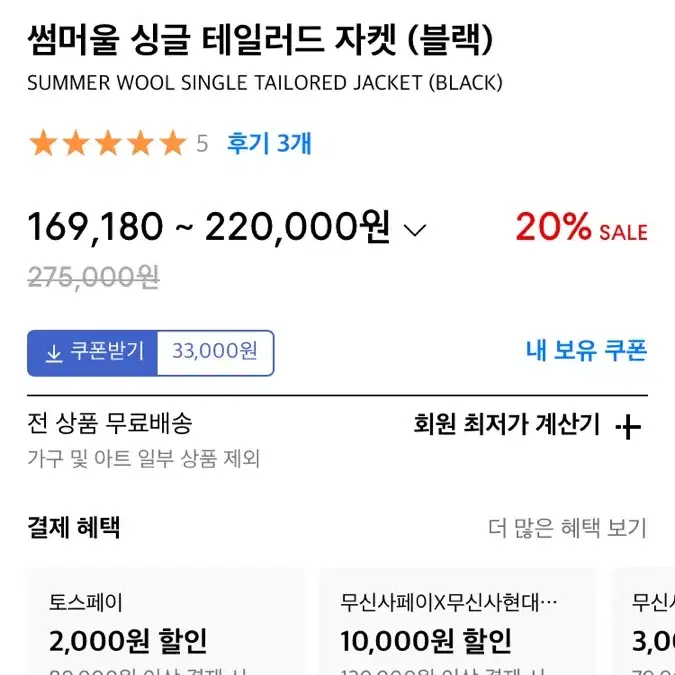
Task: Click the 썸머울 싱글 테일러드 자켓 product title
Action: [x=260, y=40]
